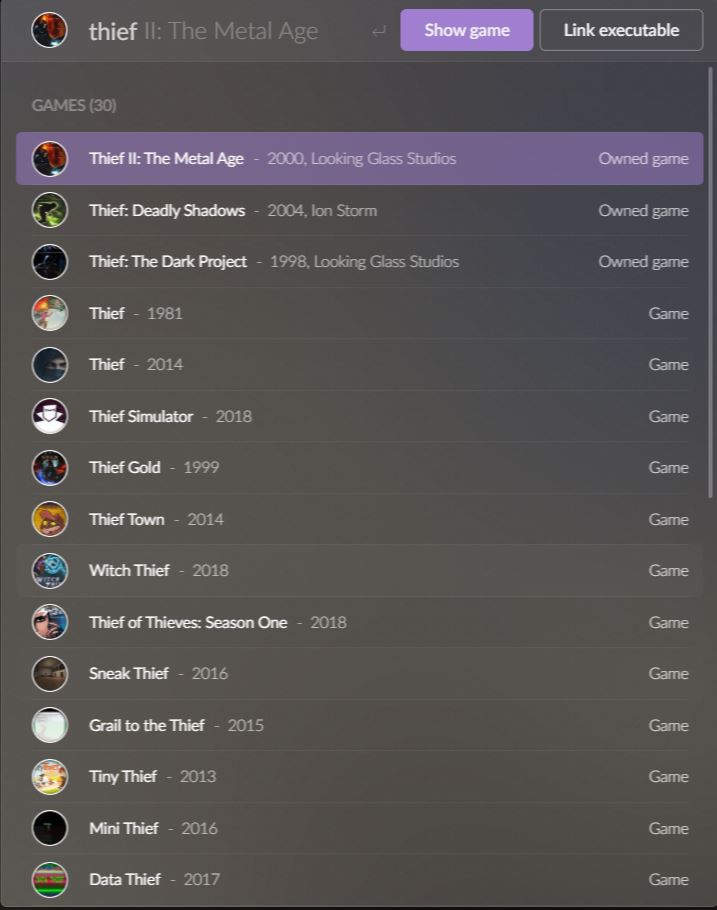Select the Sneak Thief 2016 entry
The height and width of the screenshot is (910, 717).
(359, 674)
